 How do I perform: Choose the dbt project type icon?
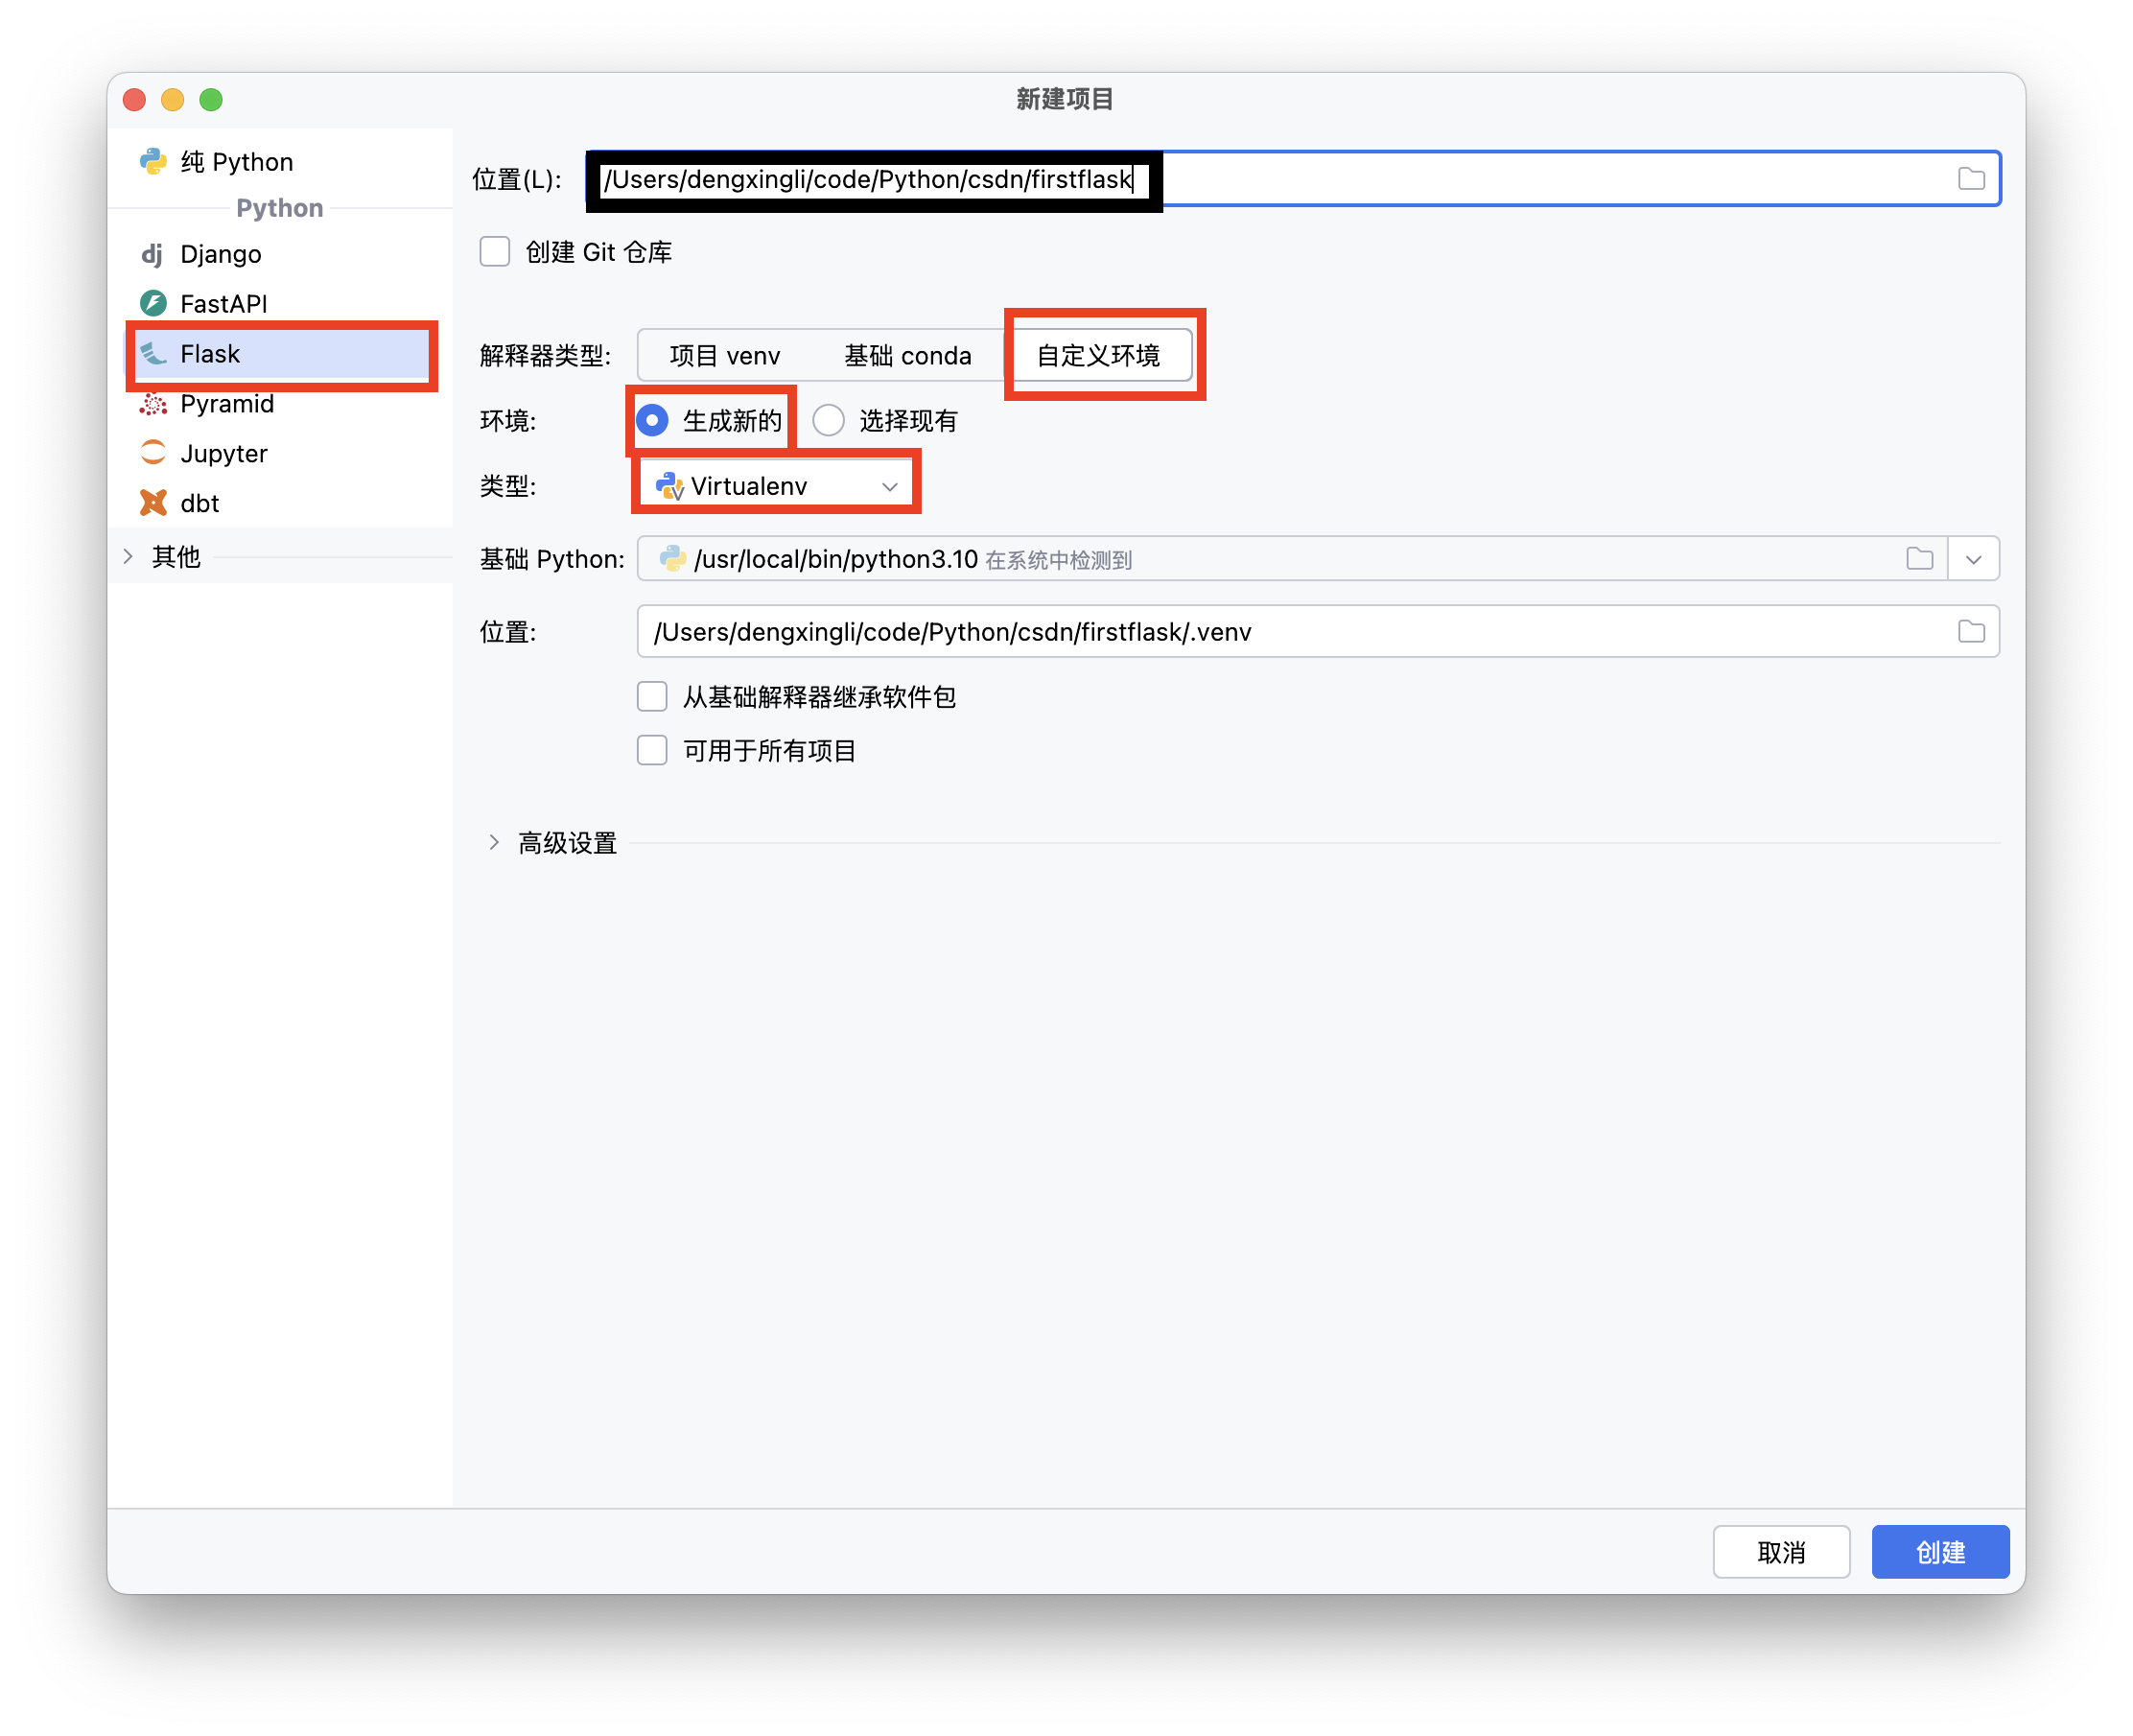(x=153, y=503)
